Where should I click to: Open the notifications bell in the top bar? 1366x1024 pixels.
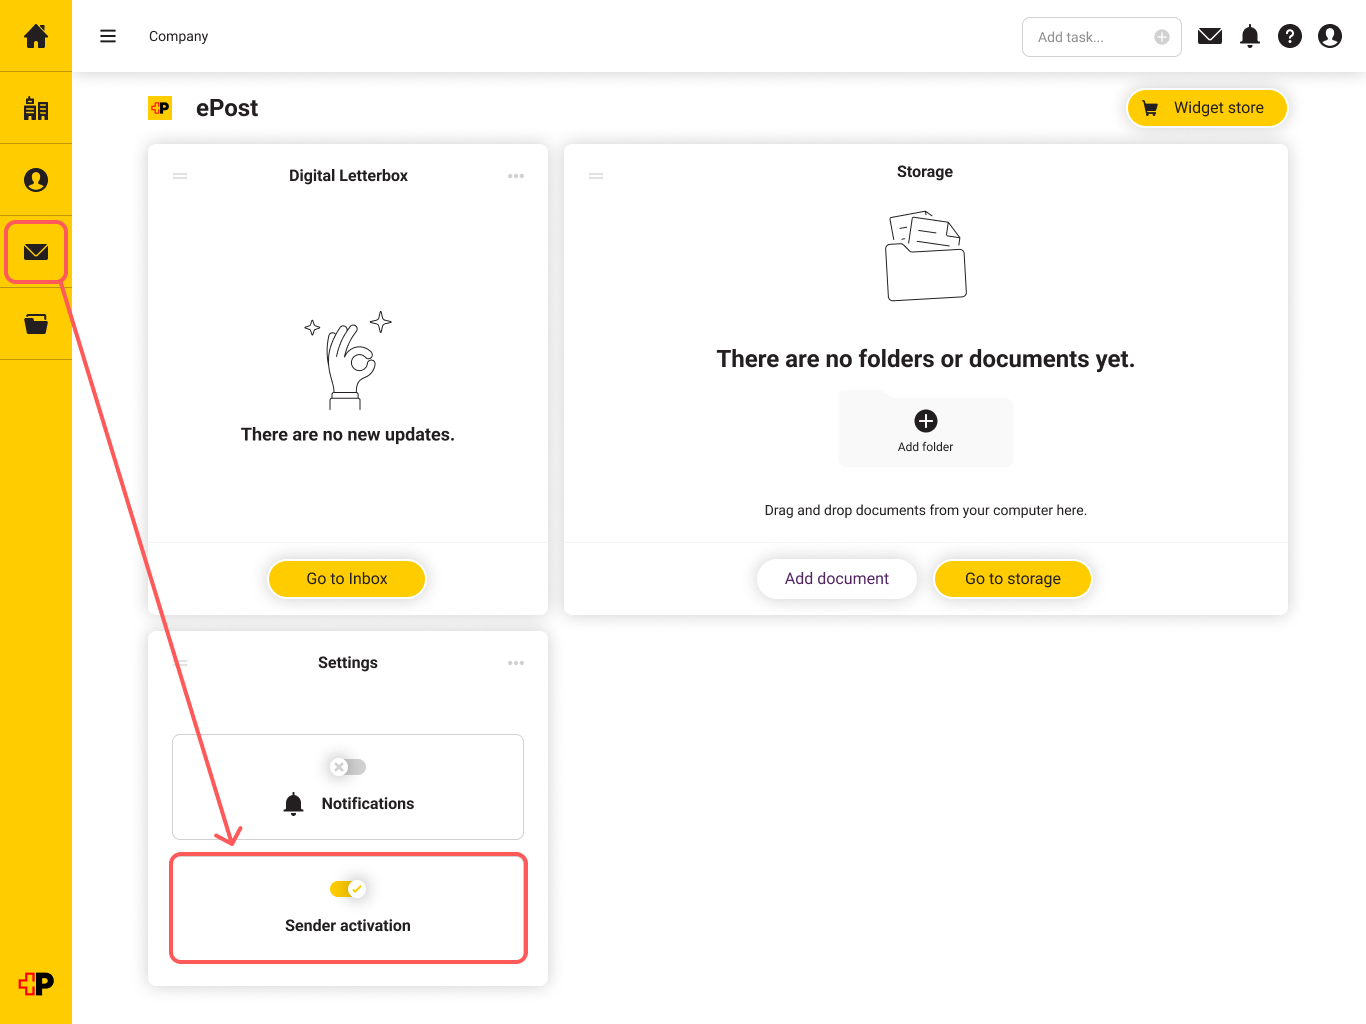[x=1249, y=36]
